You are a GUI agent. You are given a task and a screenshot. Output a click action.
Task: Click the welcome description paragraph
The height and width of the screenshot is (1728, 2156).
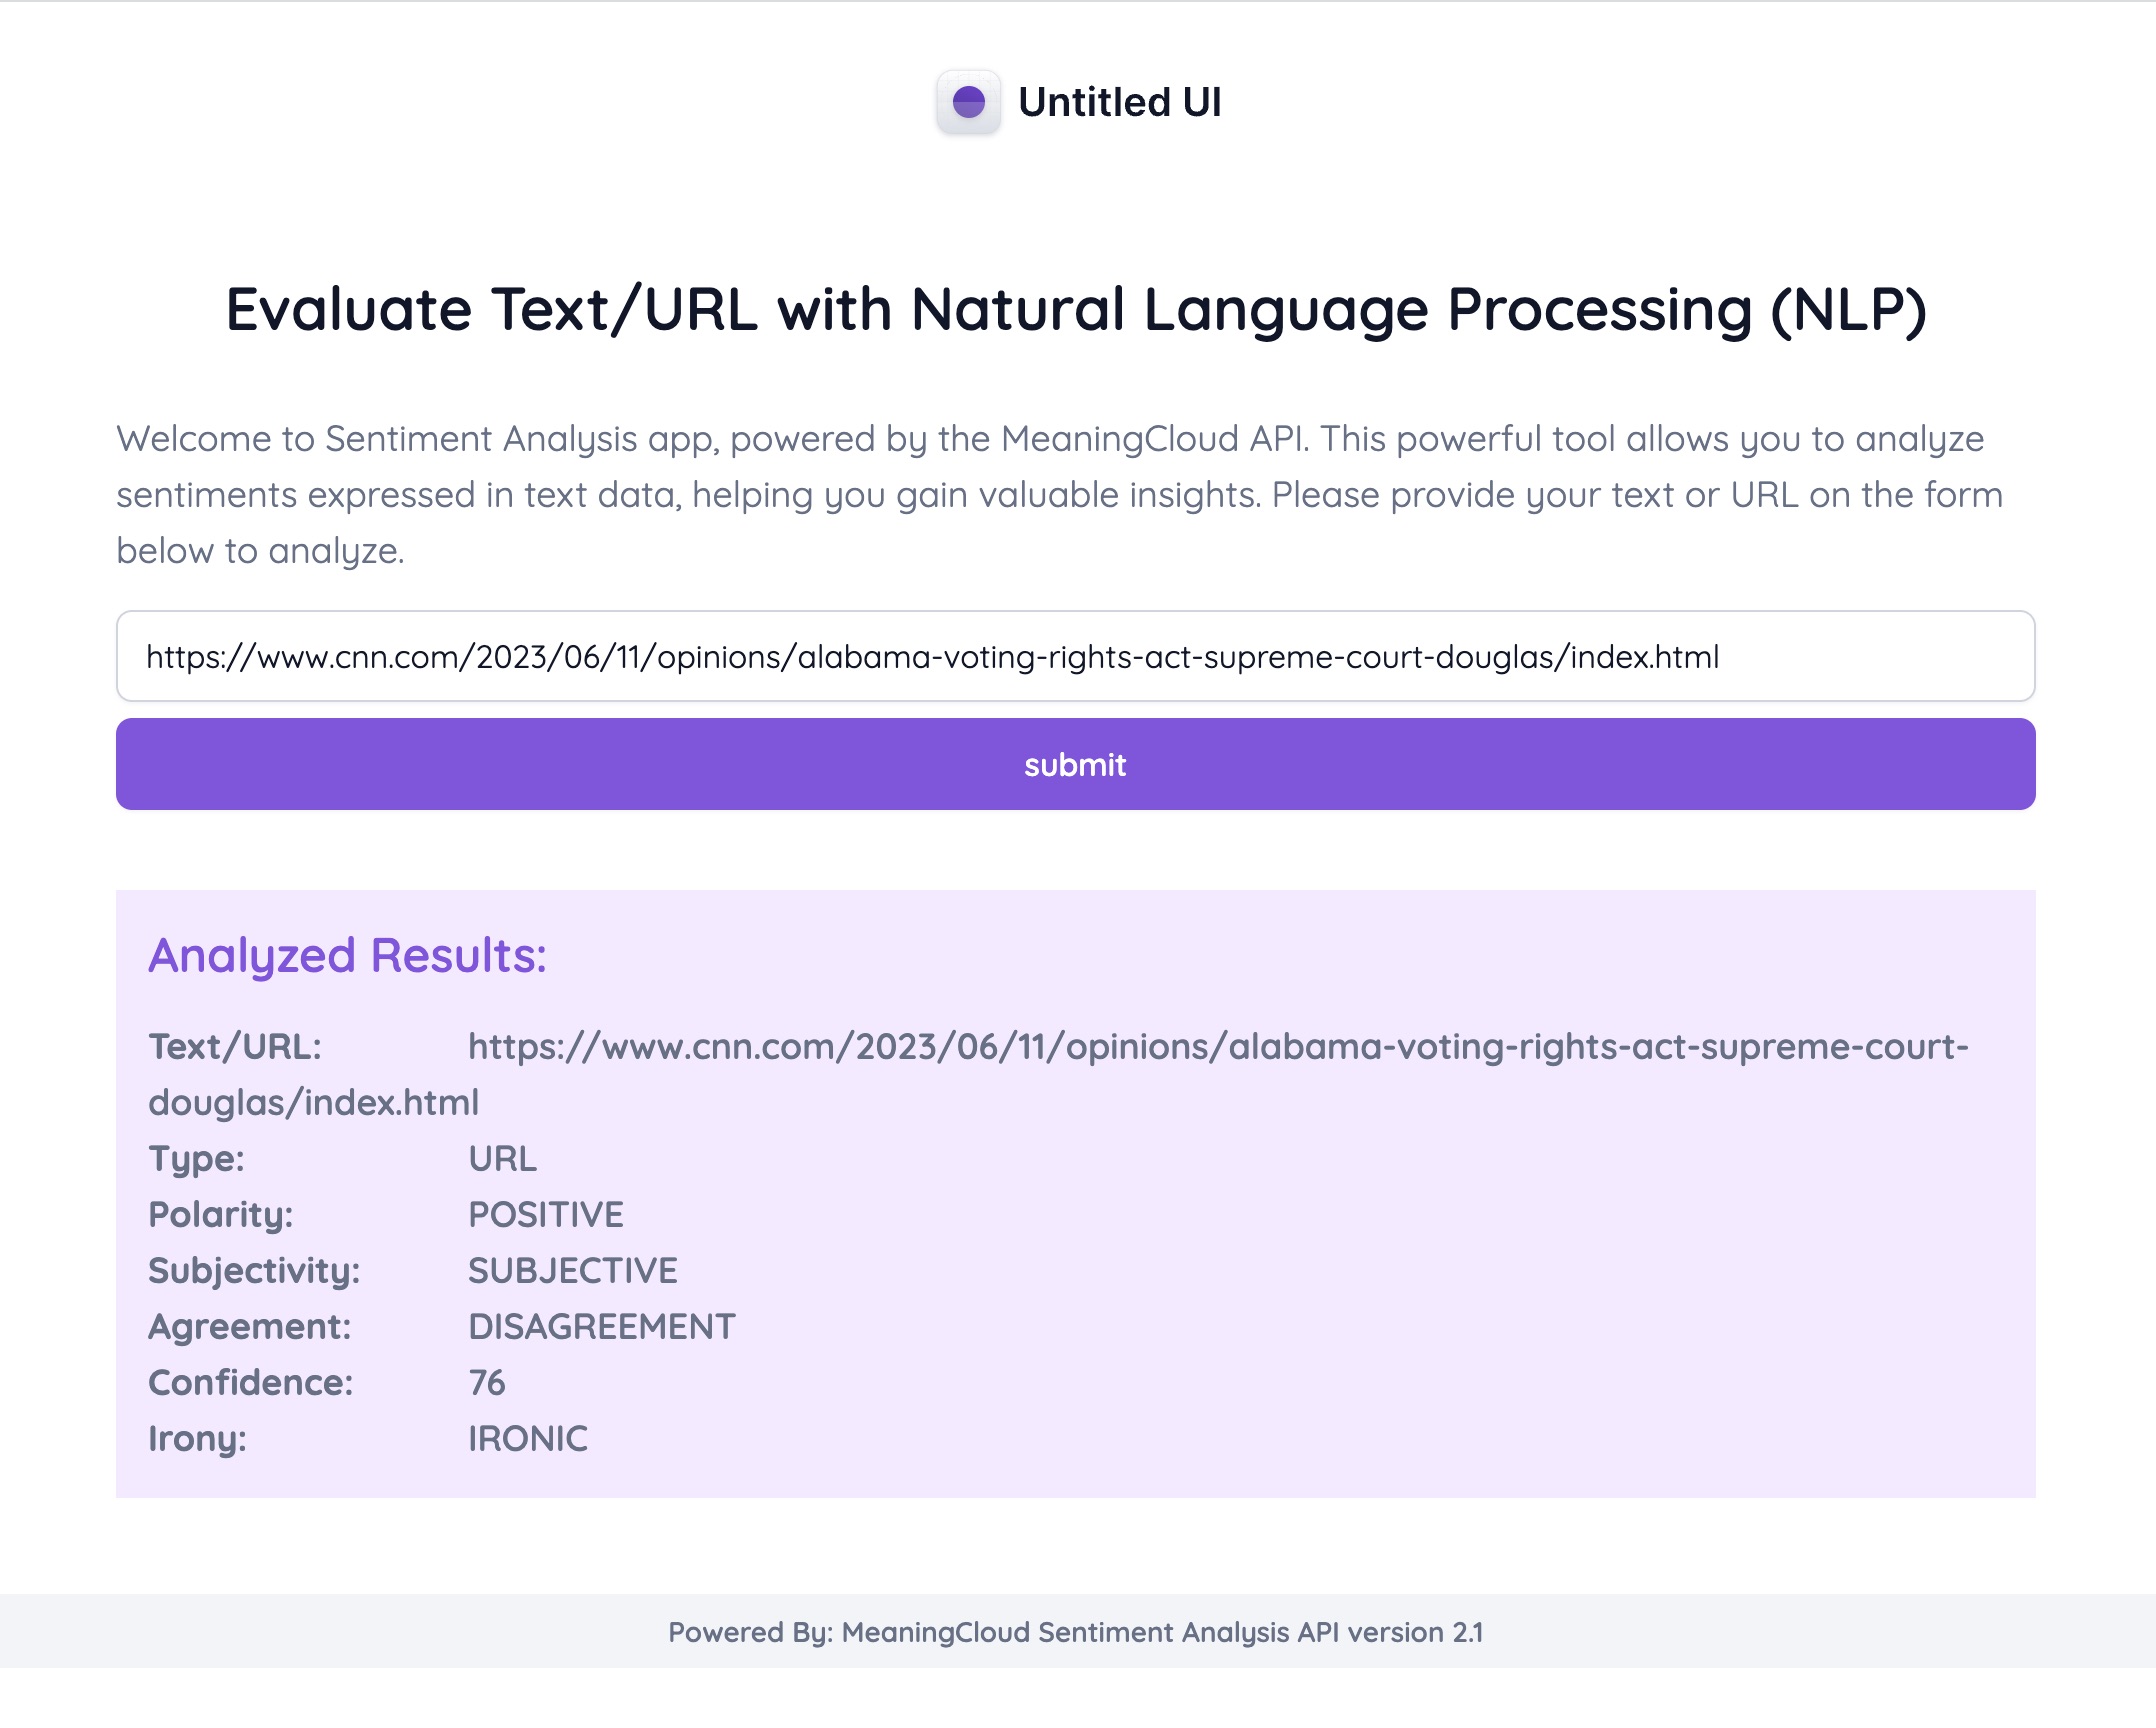click(x=1060, y=494)
